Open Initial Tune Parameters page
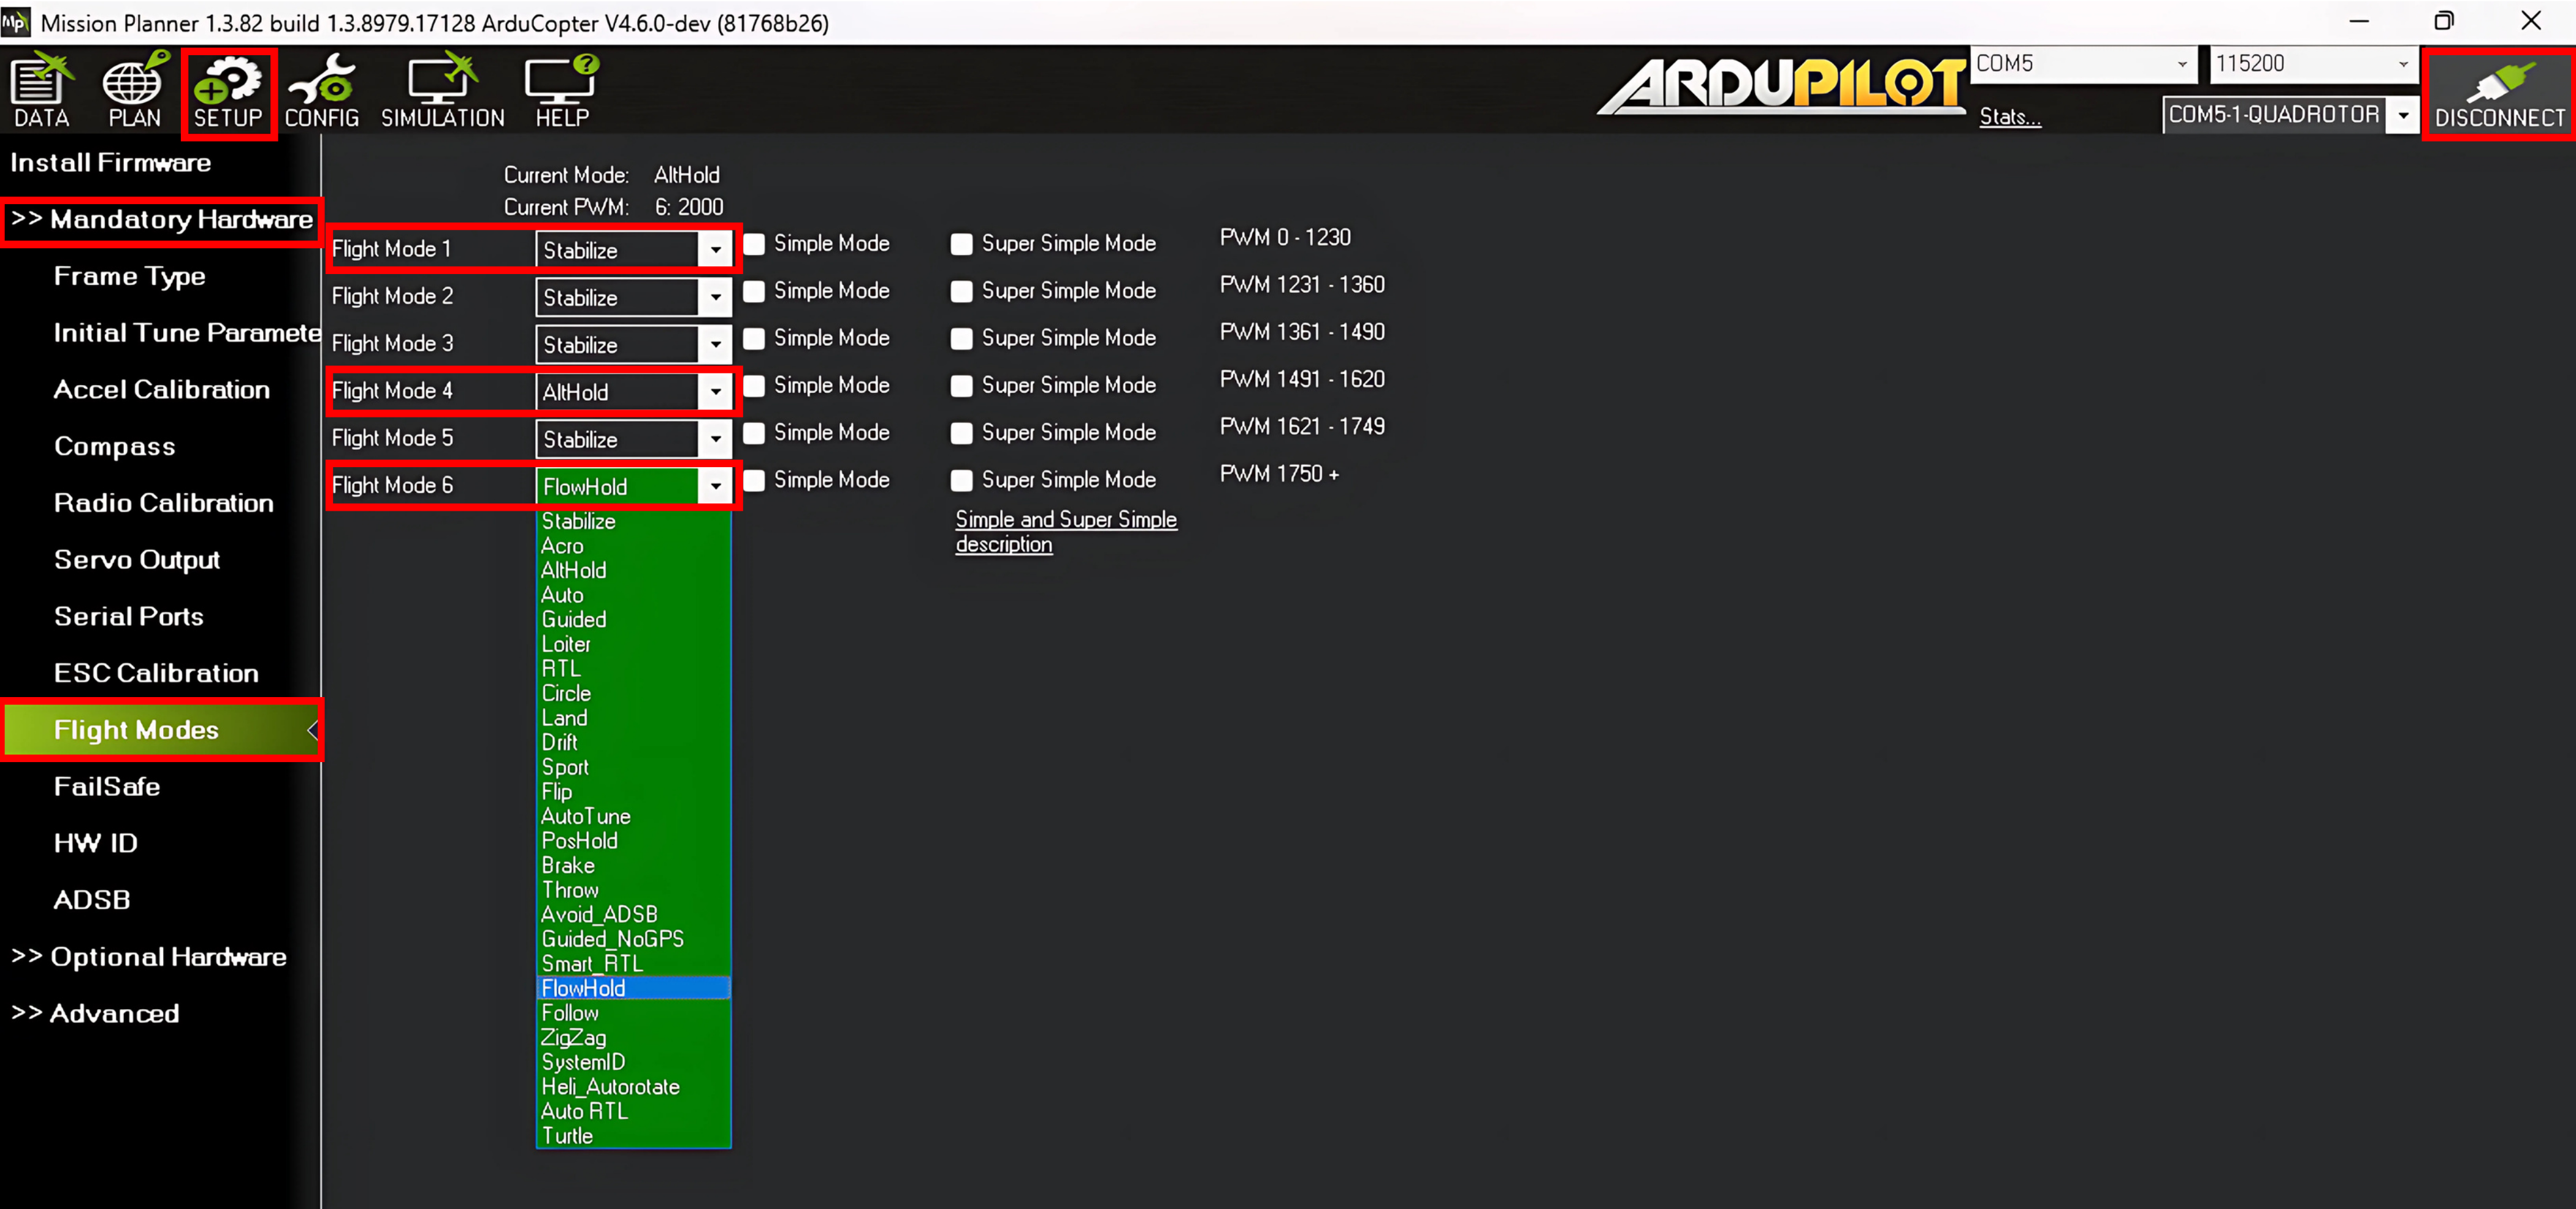Image resolution: width=2576 pixels, height=1209 pixels. coord(187,333)
